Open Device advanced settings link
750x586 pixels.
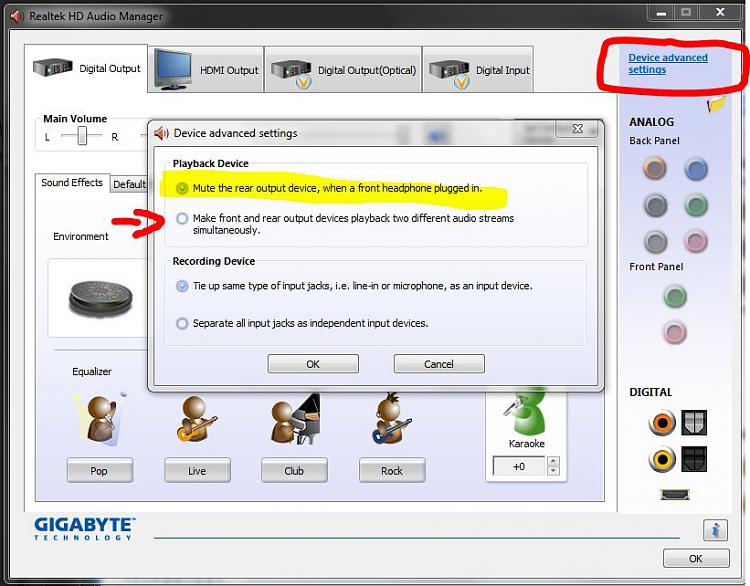pos(668,63)
